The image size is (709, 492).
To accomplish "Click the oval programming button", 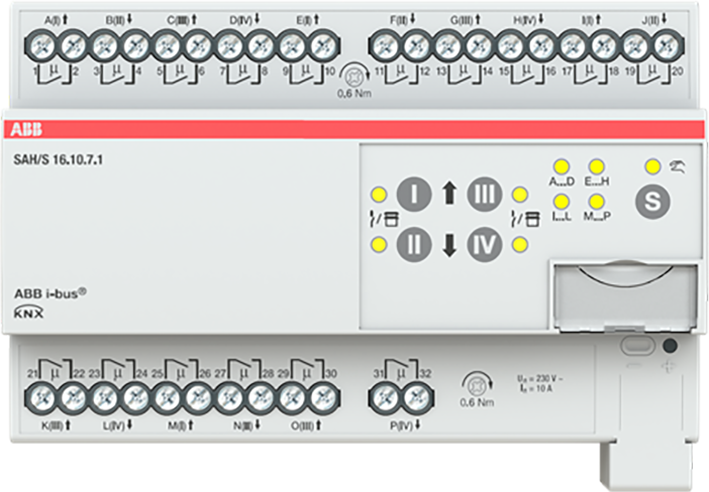I will coord(638,346).
